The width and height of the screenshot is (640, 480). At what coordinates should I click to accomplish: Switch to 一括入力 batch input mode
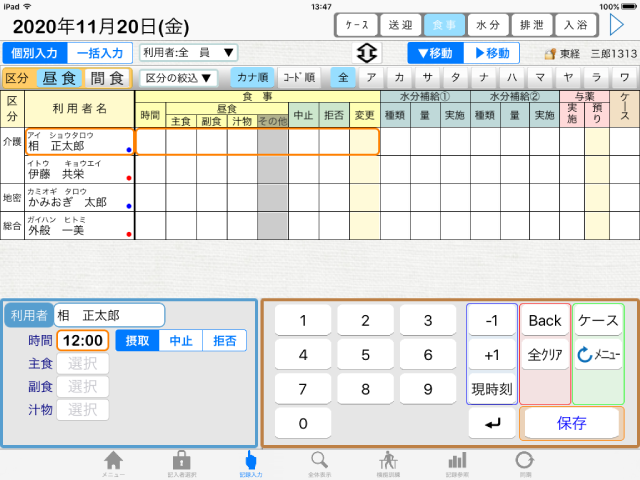pyautogui.click(x=100, y=53)
